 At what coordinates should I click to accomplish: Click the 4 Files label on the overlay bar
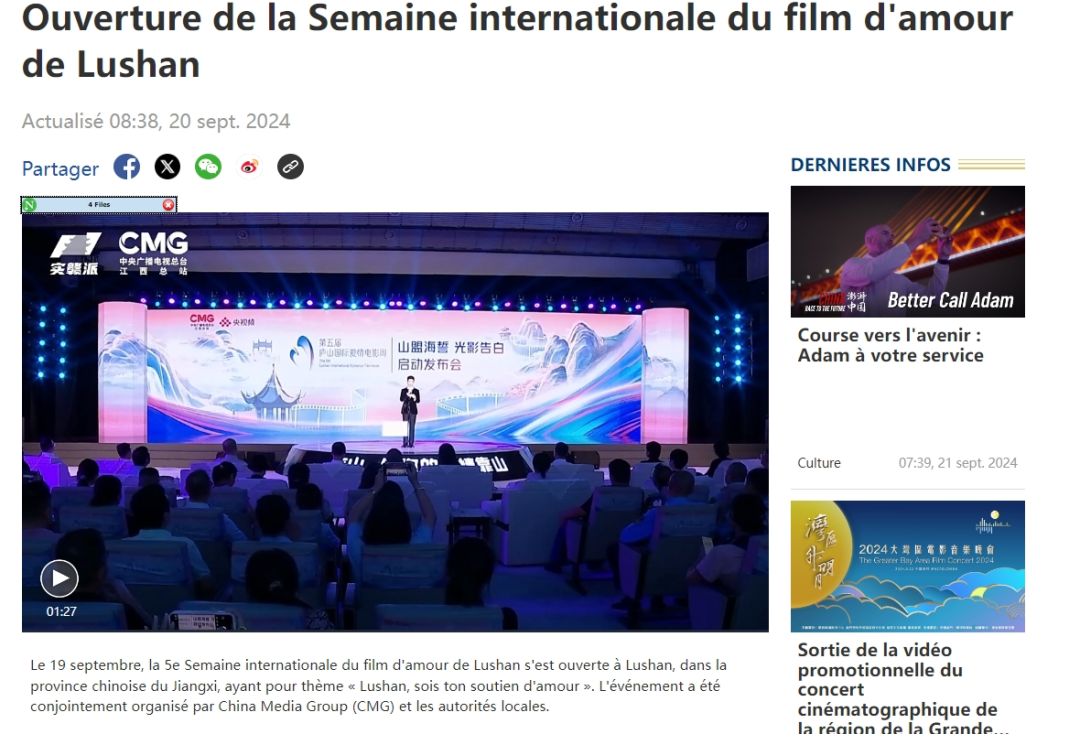pos(99,205)
